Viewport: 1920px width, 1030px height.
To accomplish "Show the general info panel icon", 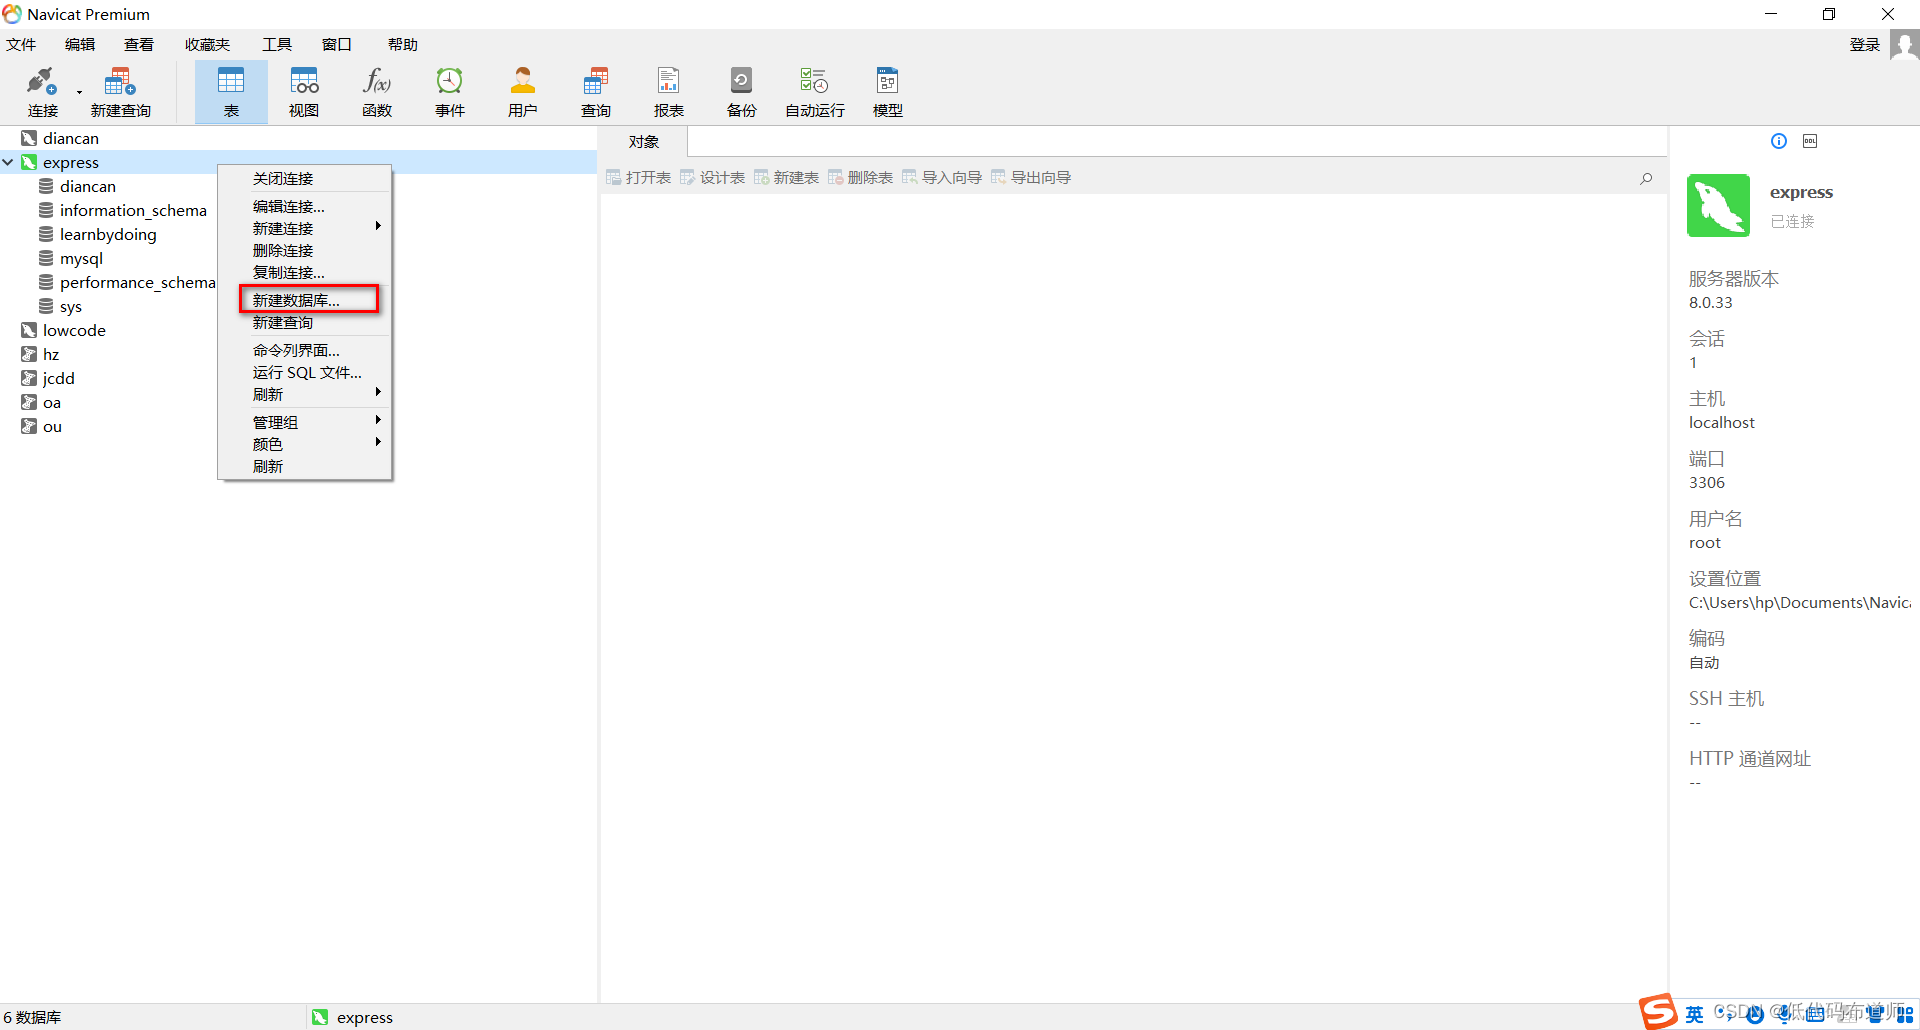I will click(x=1779, y=141).
